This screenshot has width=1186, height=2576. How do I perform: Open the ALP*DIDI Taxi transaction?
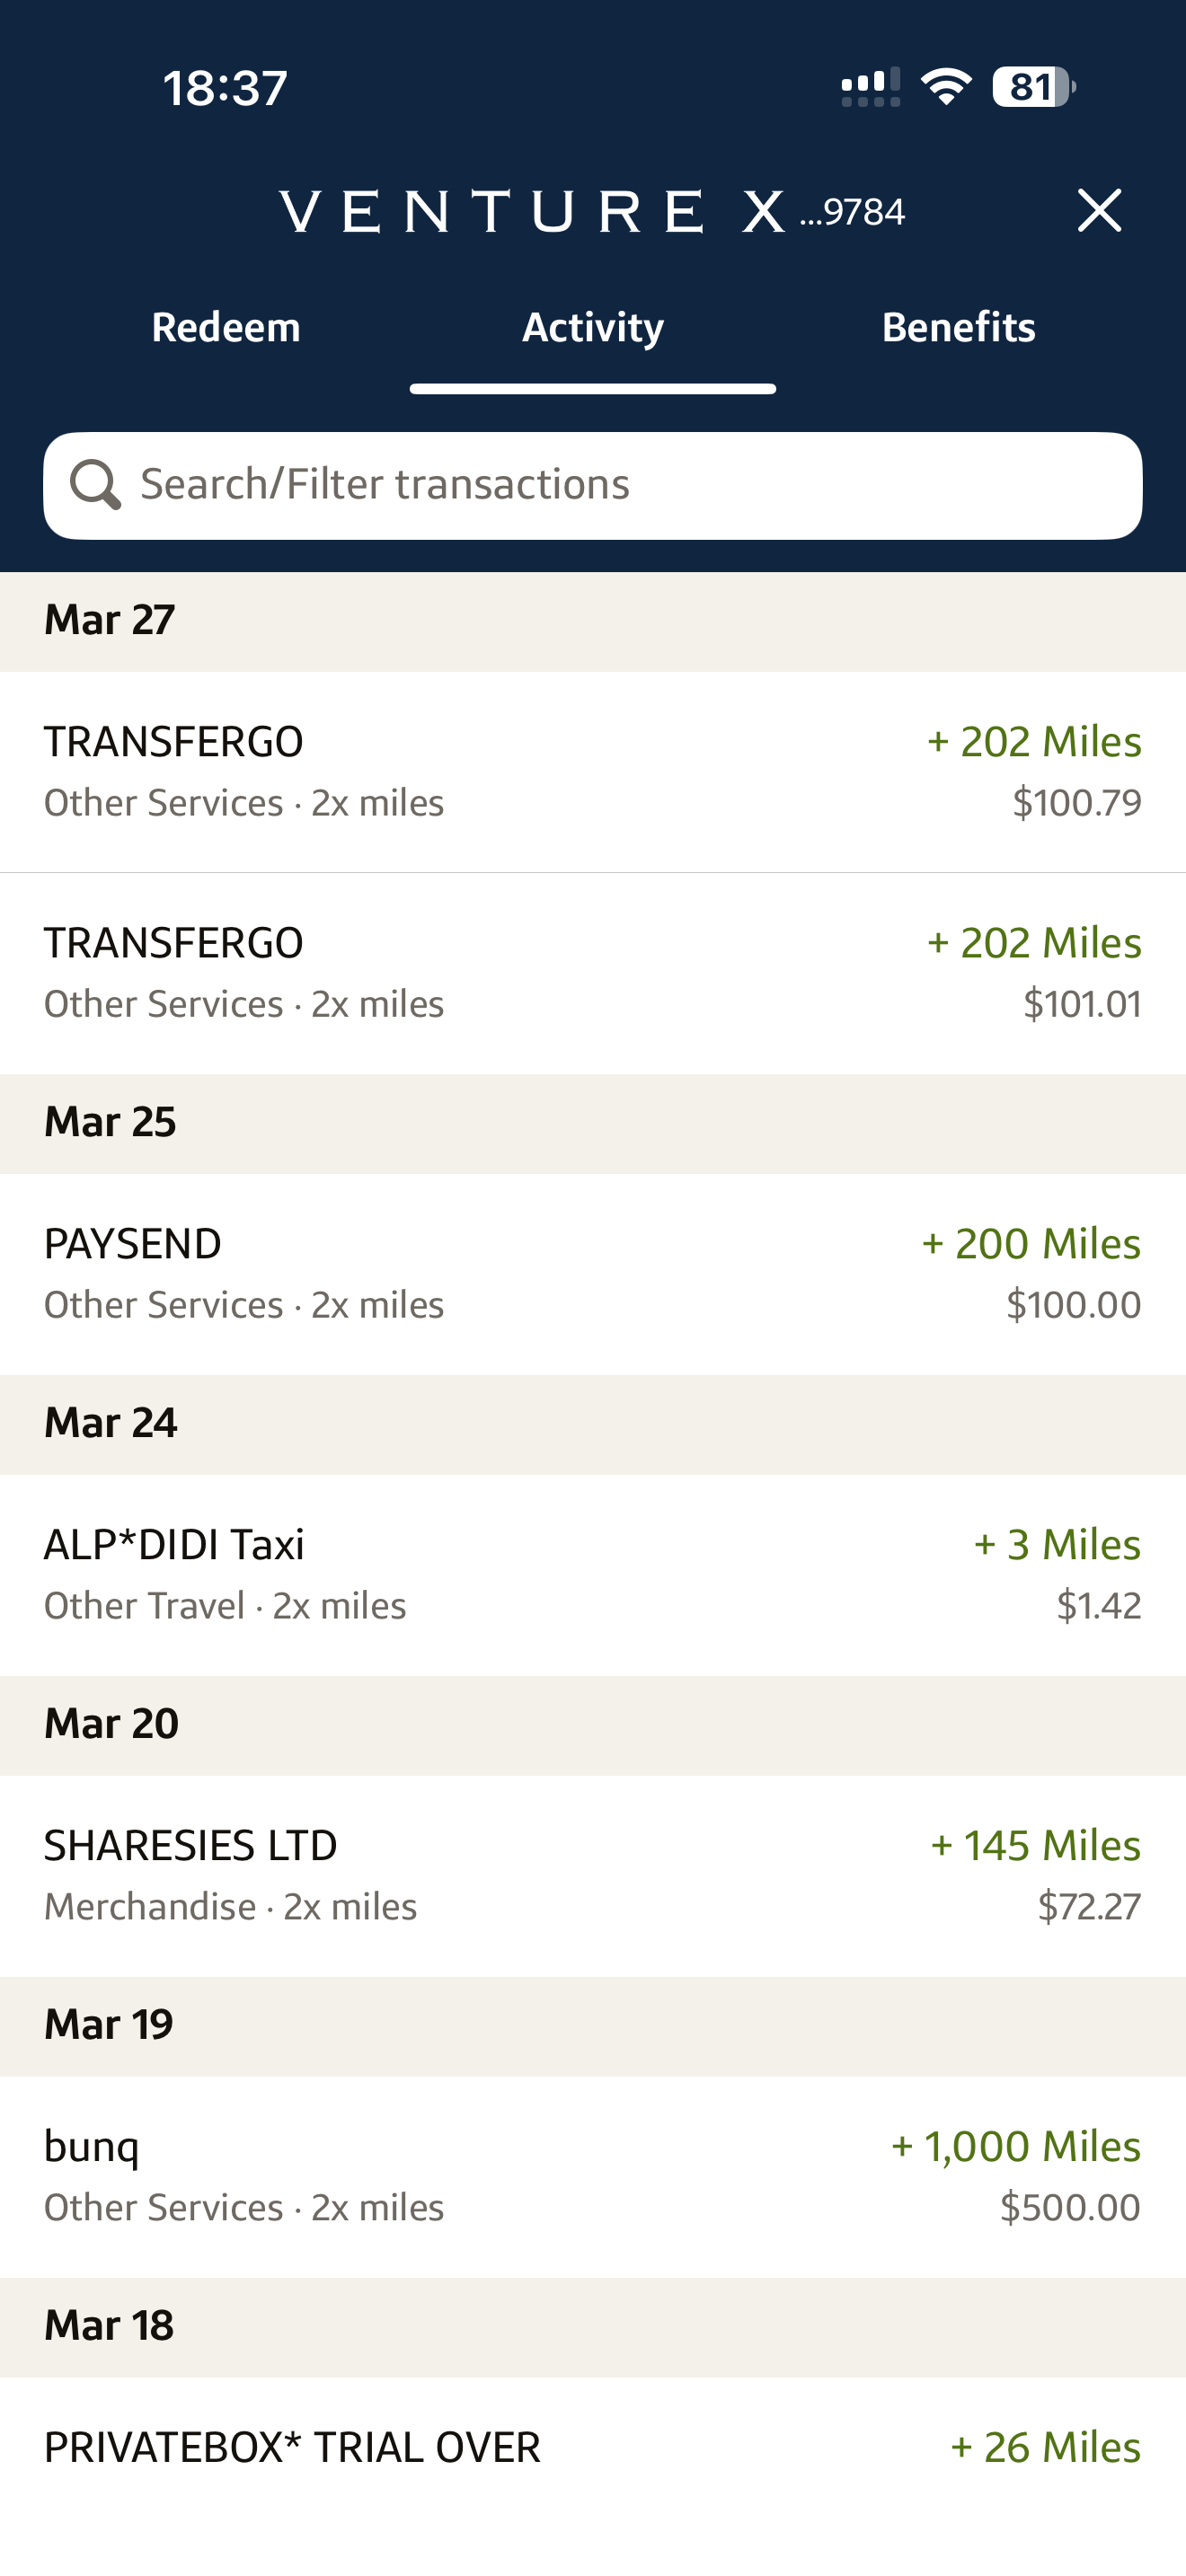pyautogui.click(x=593, y=1574)
